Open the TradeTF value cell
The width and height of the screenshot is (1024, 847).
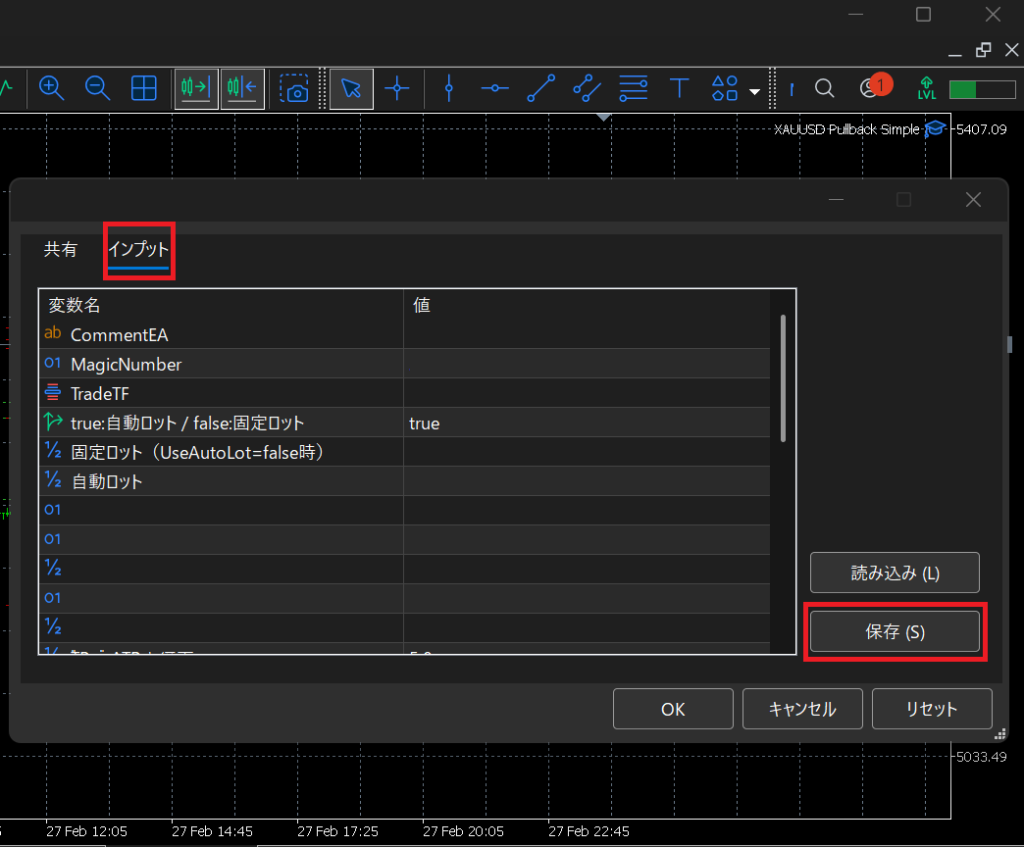[x=586, y=393]
